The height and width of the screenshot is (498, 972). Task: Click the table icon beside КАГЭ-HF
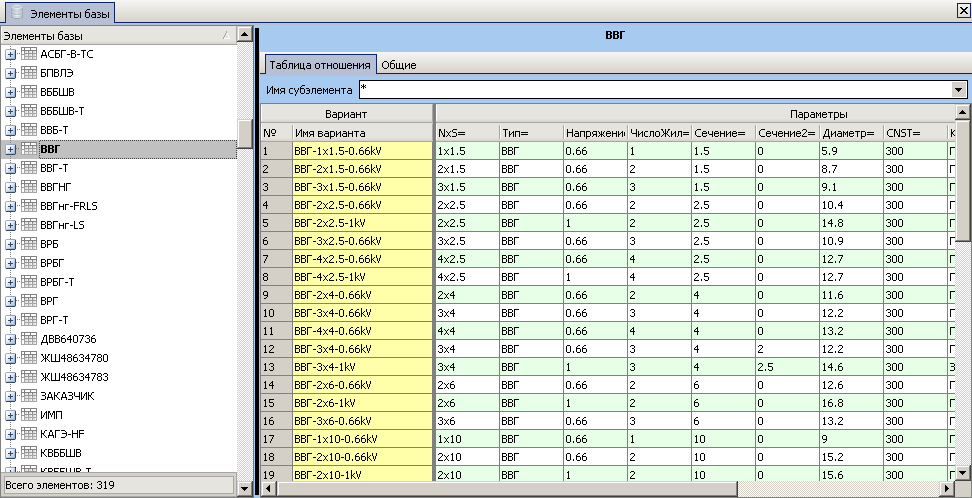(28, 434)
